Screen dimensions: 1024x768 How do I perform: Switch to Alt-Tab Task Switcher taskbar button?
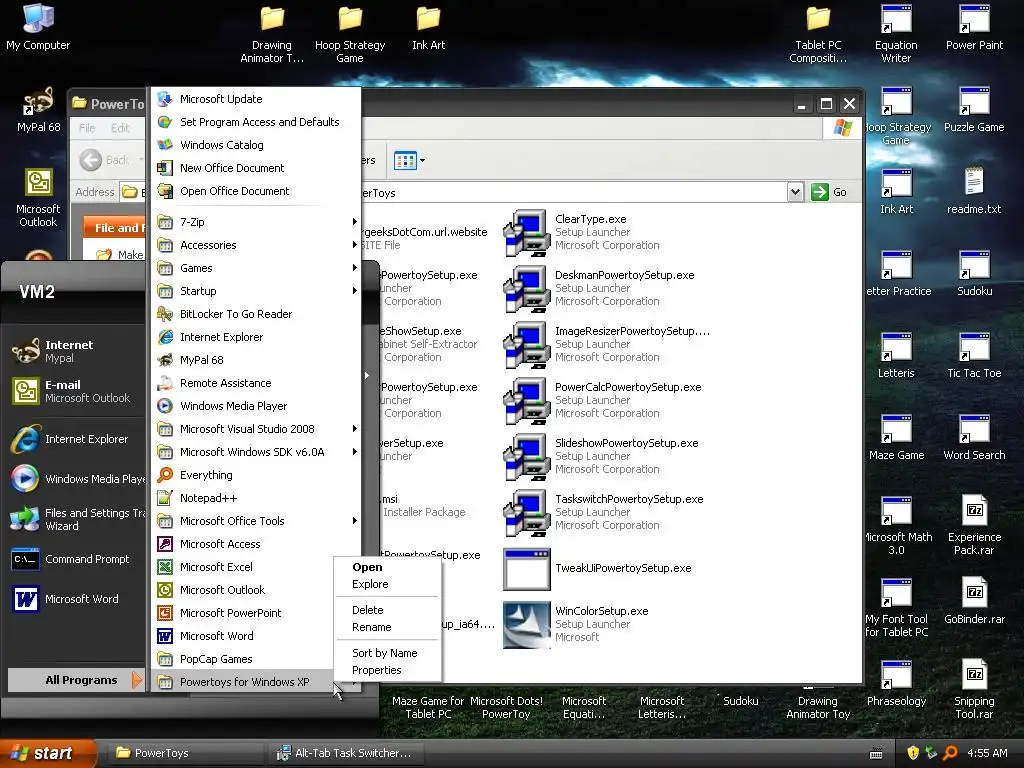[x=346, y=753]
